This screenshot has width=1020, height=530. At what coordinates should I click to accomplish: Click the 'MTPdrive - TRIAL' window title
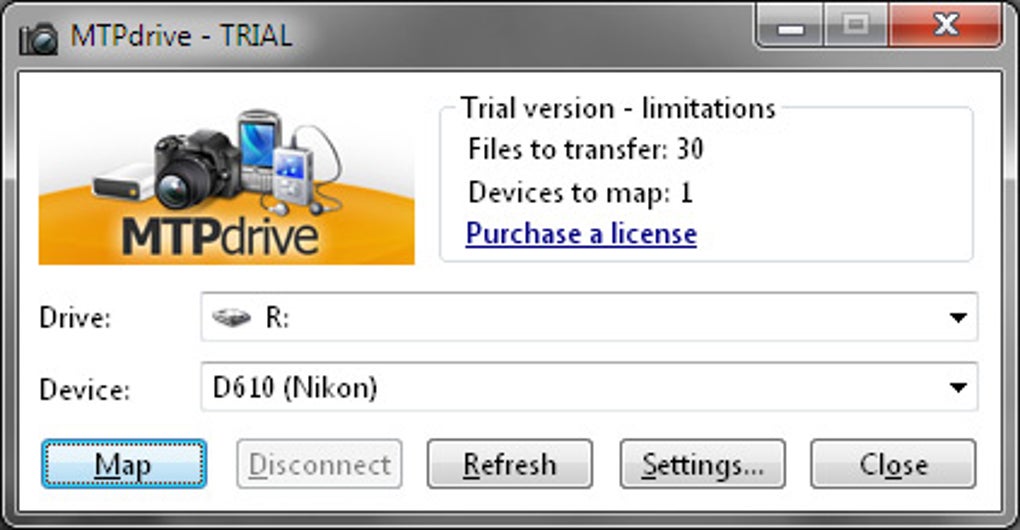click(181, 36)
